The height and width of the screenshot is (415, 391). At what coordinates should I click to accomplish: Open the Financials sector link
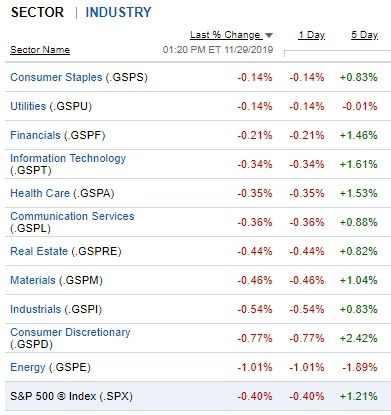(35, 135)
